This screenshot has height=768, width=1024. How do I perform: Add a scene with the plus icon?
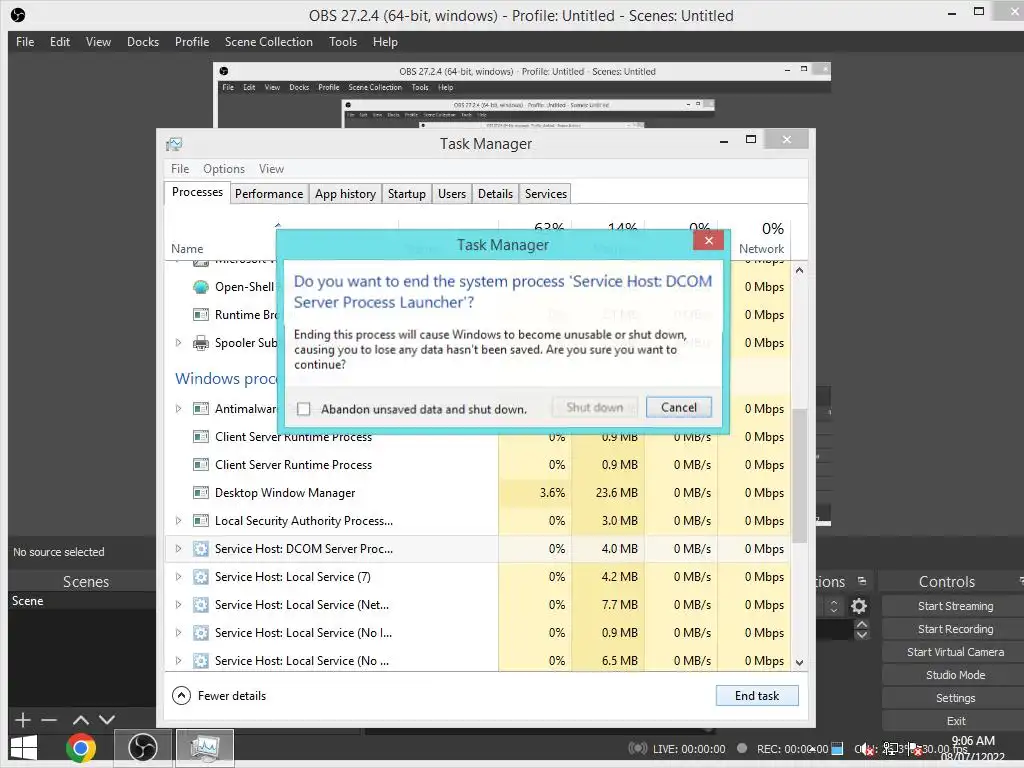pos(23,720)
